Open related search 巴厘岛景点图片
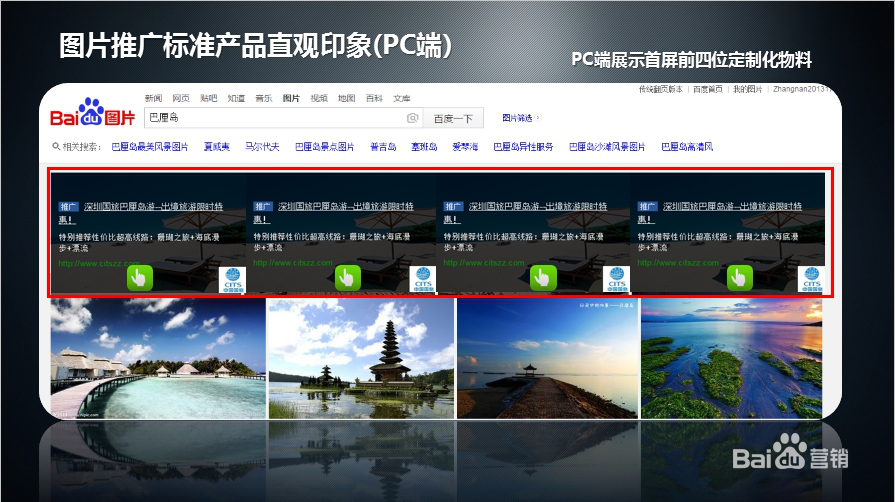The width and height of the screenshot is (895, 502). [324, 147]
